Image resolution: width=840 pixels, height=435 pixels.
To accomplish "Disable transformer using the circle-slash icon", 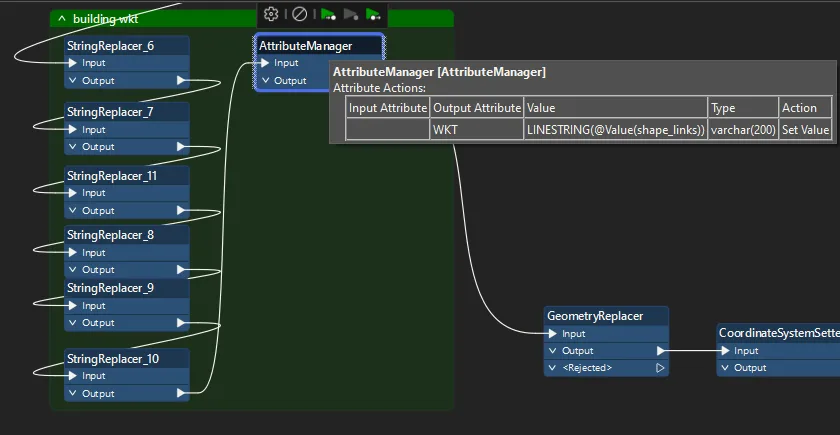I will (x=299, y=14).
